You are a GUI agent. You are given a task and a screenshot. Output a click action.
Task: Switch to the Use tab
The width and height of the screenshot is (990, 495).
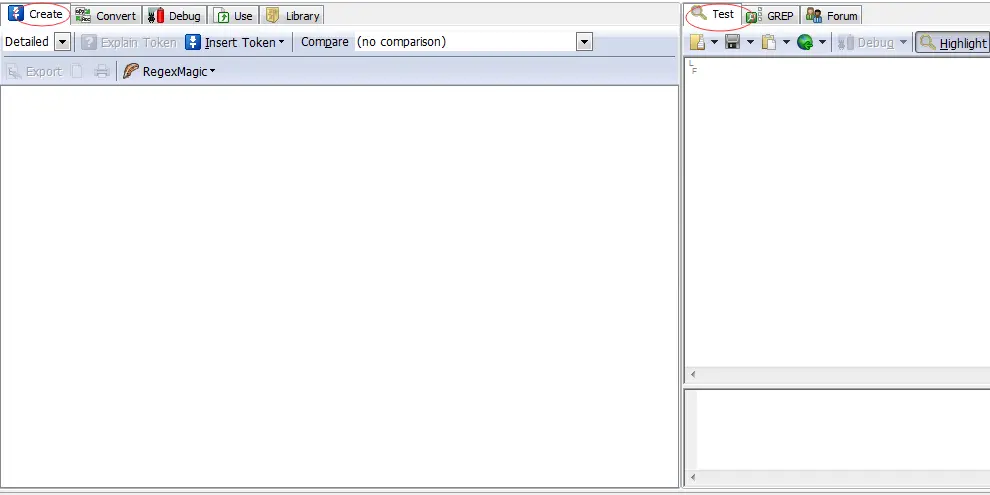click(234, 16)
